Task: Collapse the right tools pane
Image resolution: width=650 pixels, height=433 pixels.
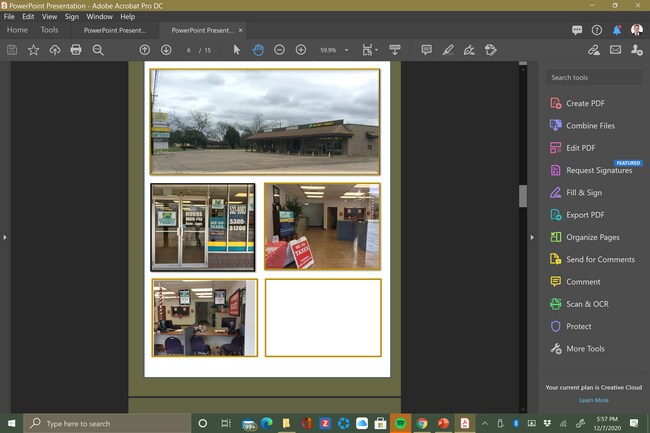Action: [x=530, y=237]
